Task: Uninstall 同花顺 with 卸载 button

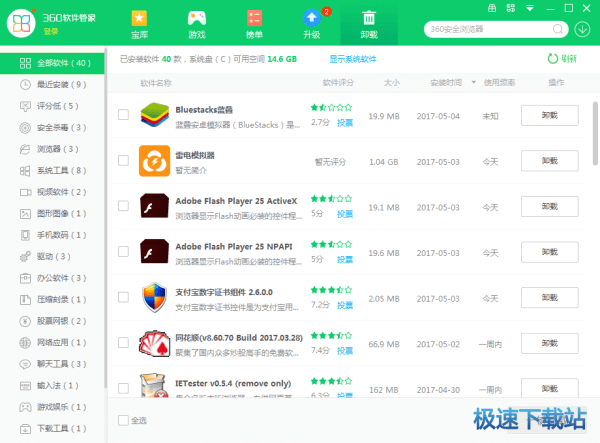Action: coord(549,343)
